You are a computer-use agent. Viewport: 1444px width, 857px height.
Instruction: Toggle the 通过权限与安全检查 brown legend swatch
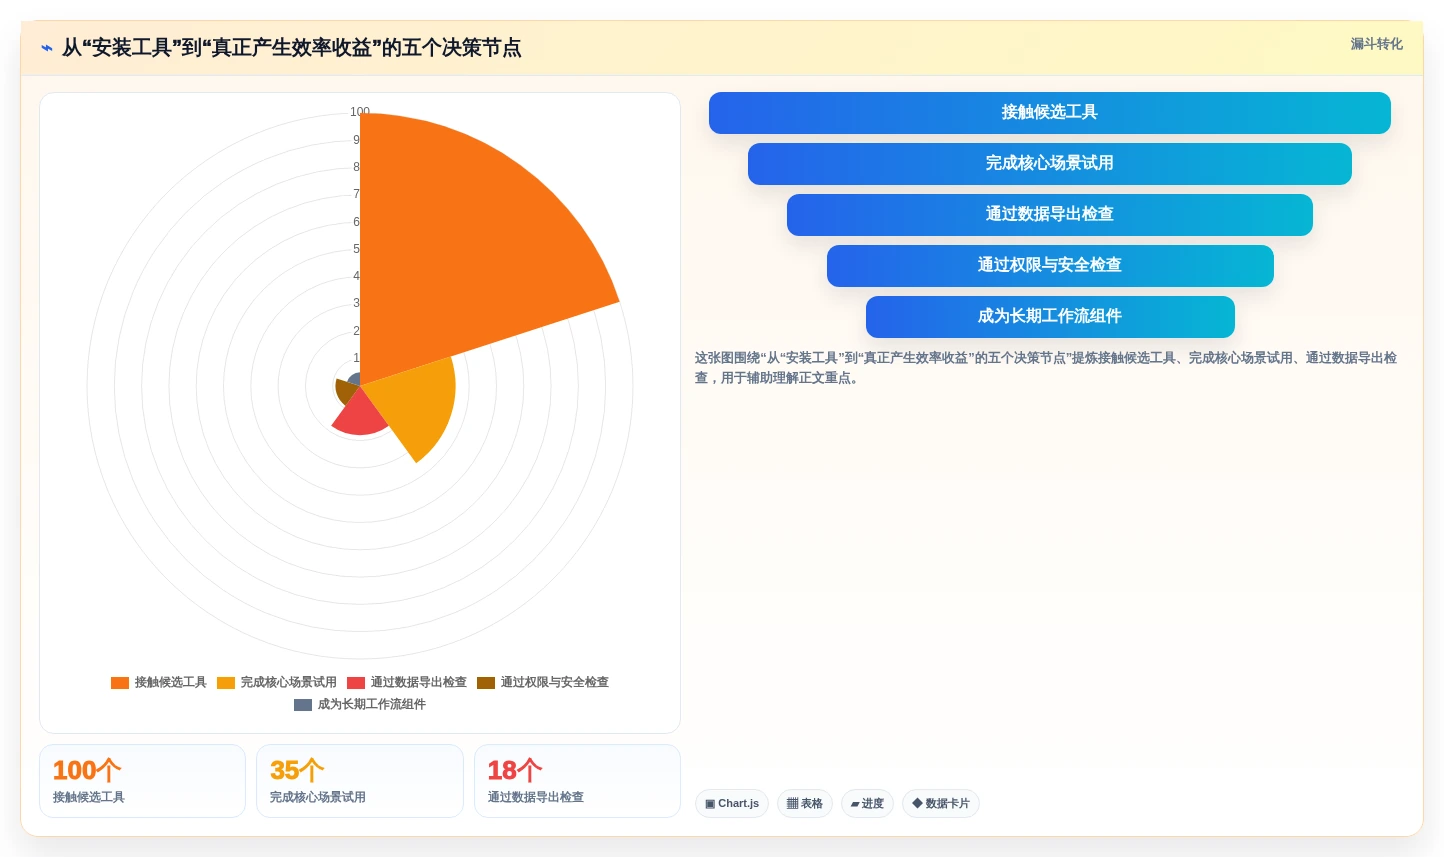coord(486,683)
